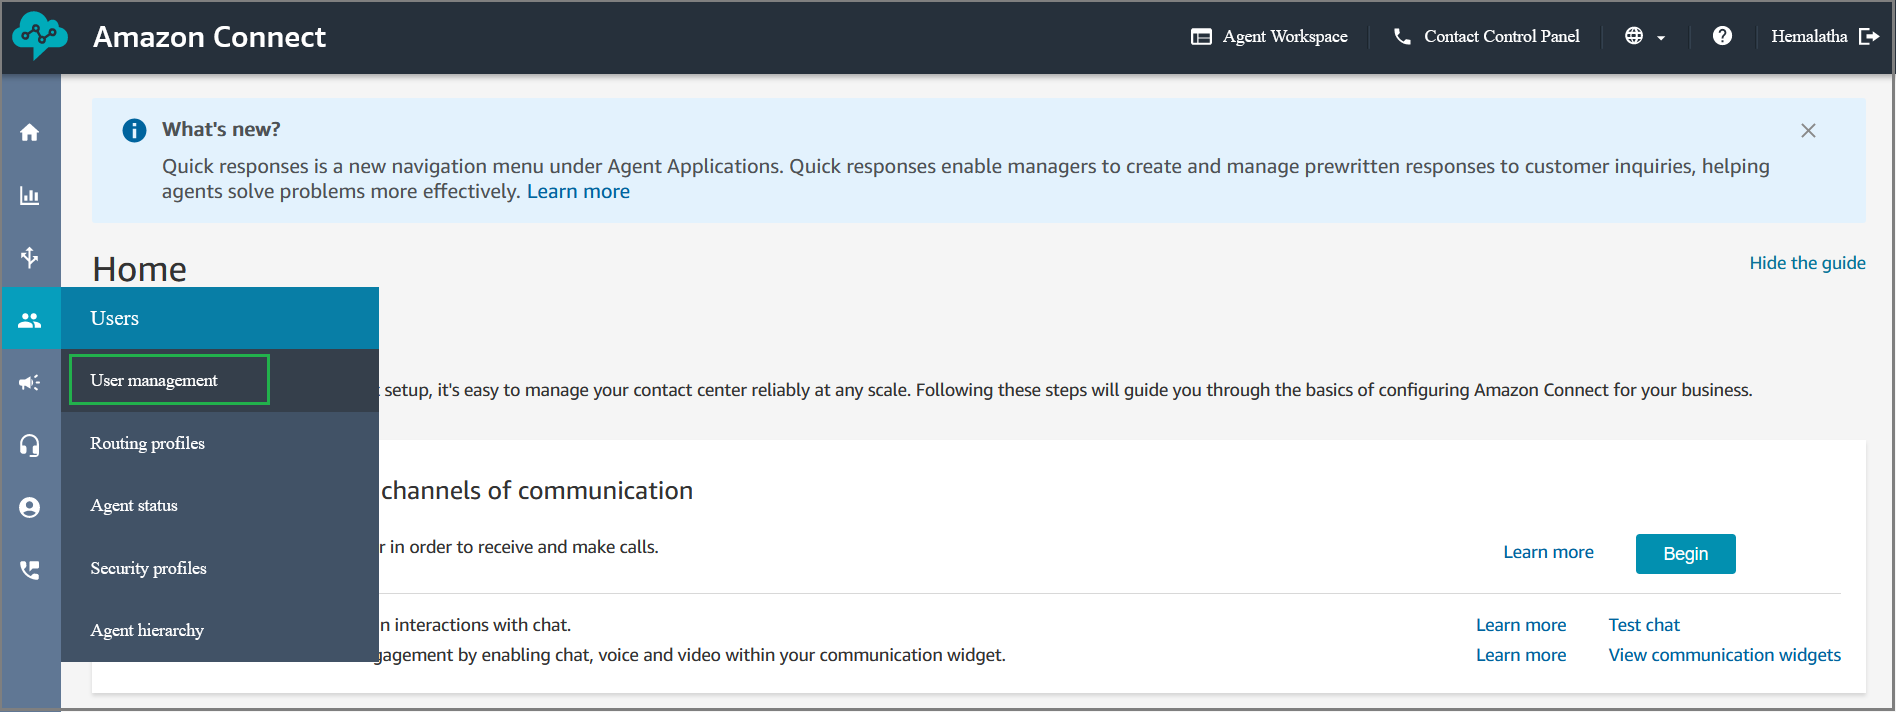Click the Home page heading

click(139, 269)
